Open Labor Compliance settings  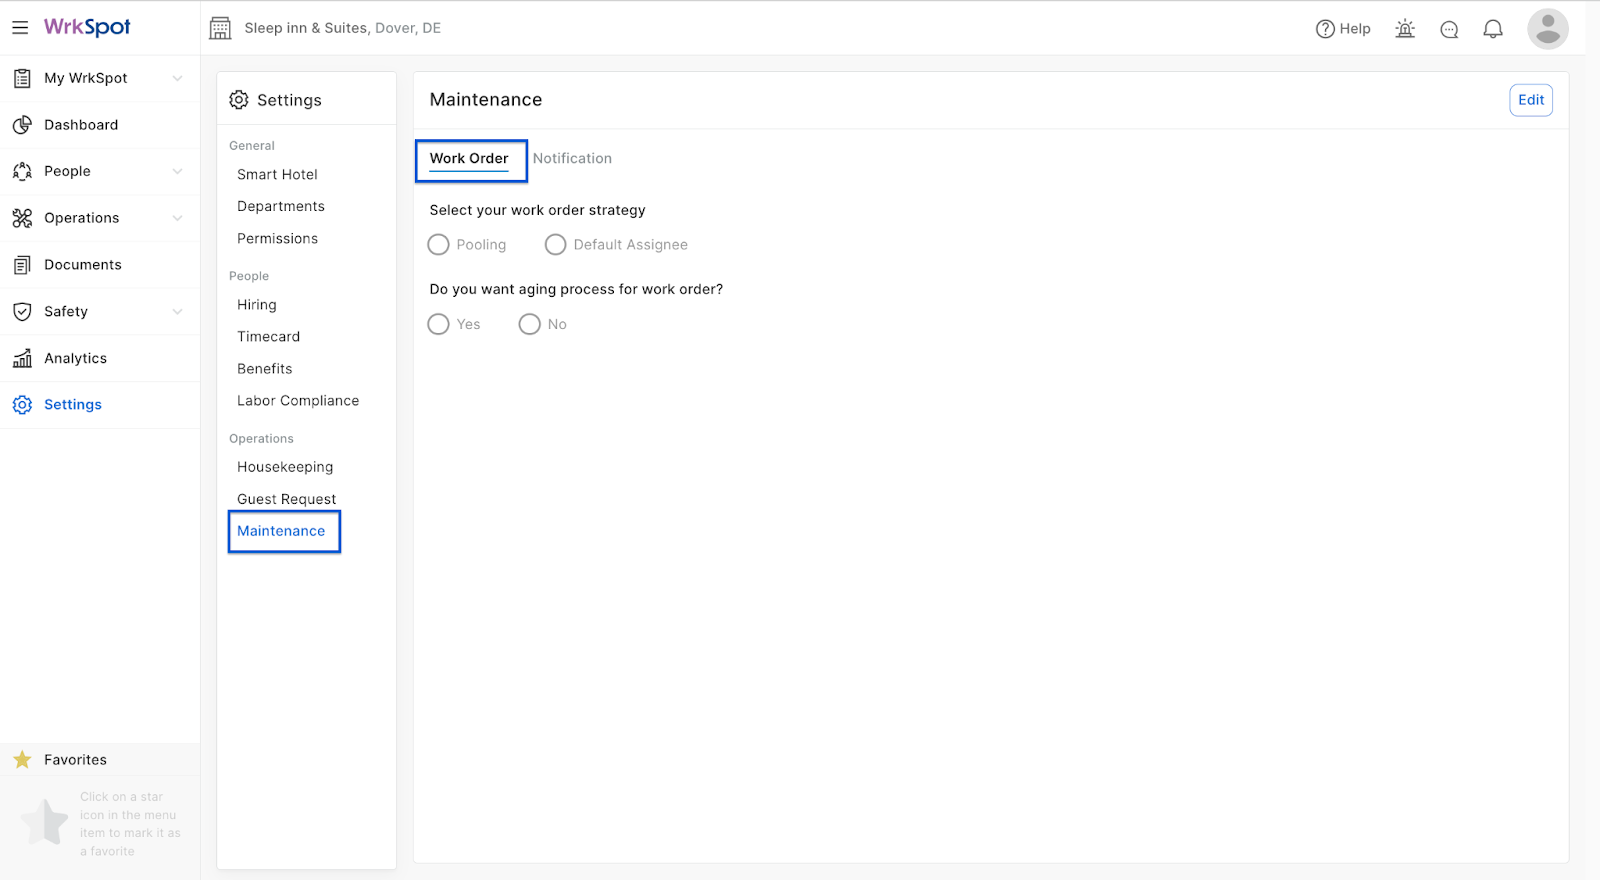point(298,401)
